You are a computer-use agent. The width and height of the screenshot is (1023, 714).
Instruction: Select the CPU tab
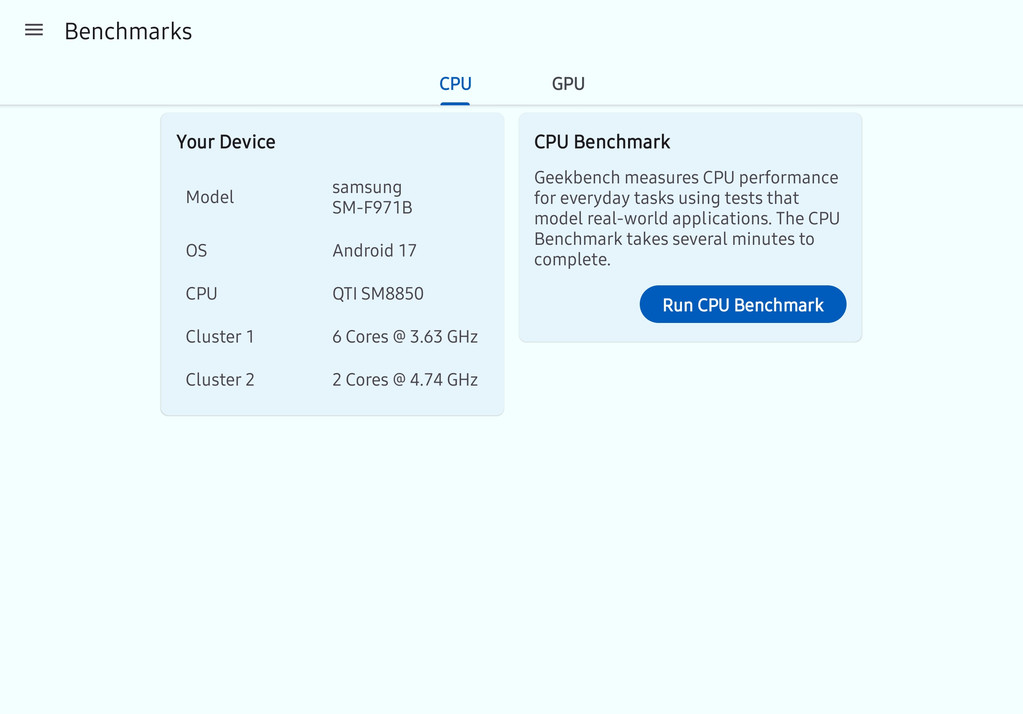coord(455,84)
